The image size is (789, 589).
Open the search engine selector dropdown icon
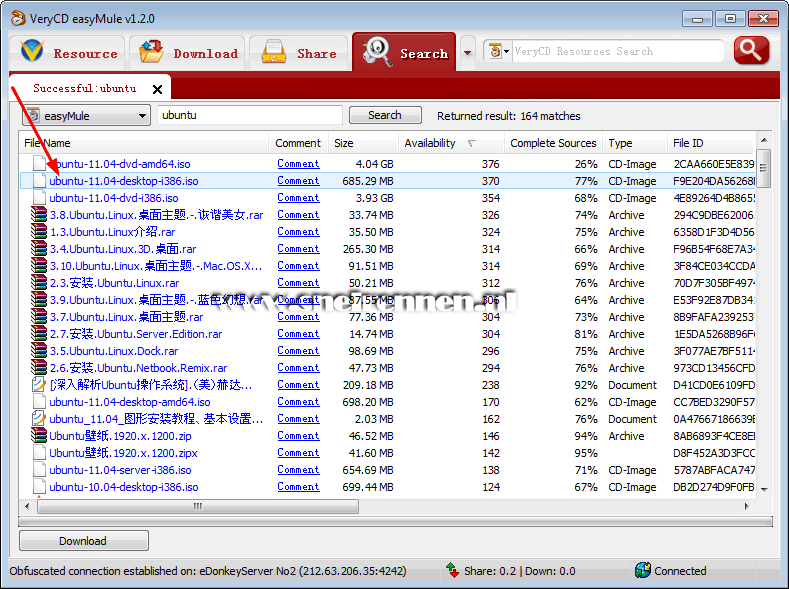(x=498, y=51)
